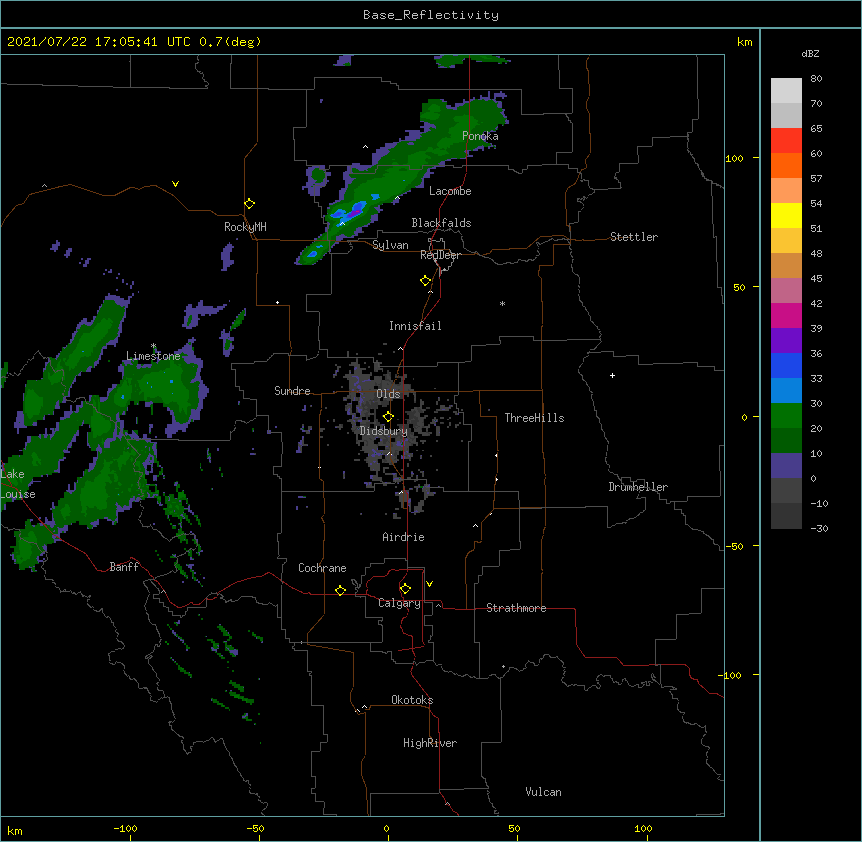Click the royal blue 33-36 dBZ swatch

tap(786, 365)
